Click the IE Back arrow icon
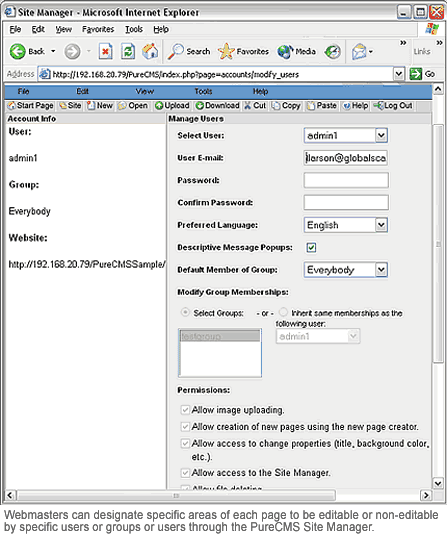This screenshot has height=537, width=447. pos(17,52)
